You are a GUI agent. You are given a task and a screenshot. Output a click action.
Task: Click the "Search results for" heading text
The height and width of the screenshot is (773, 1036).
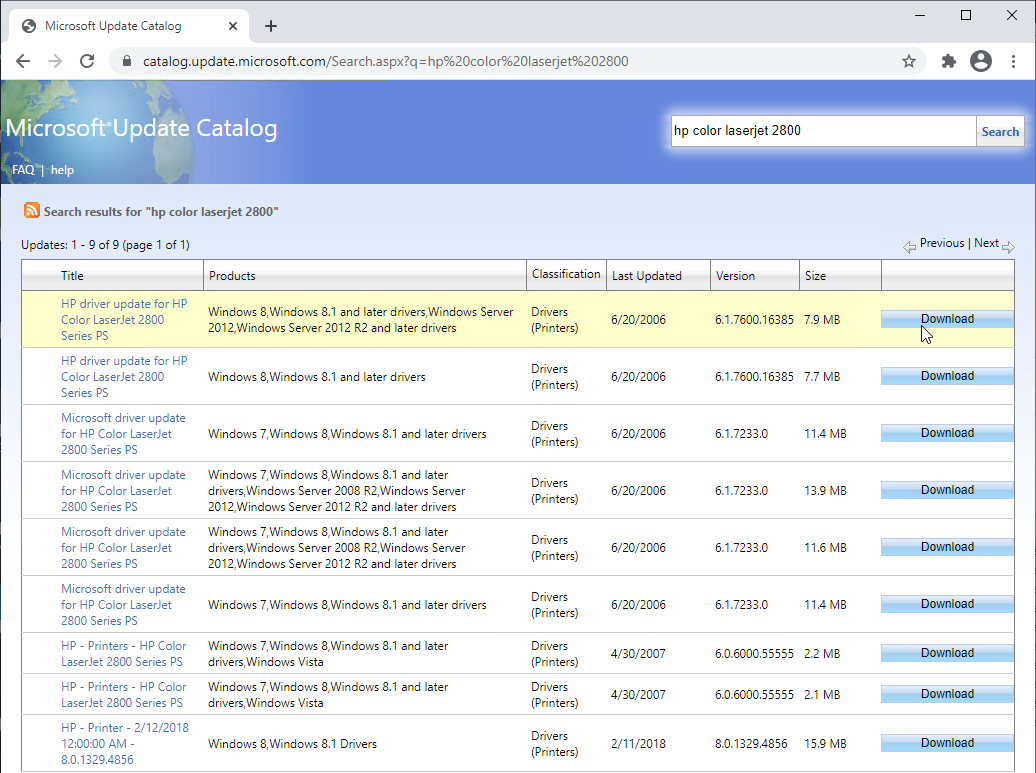tap(161, 212)
